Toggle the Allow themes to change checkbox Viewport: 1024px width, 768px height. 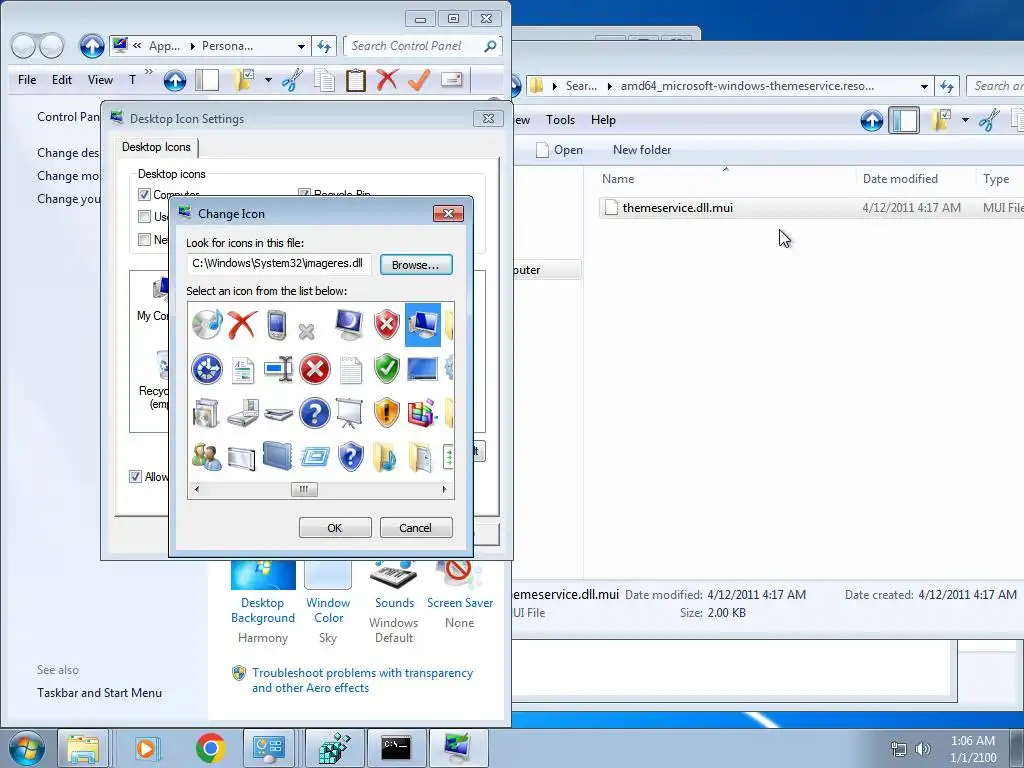tap(135, 476)
